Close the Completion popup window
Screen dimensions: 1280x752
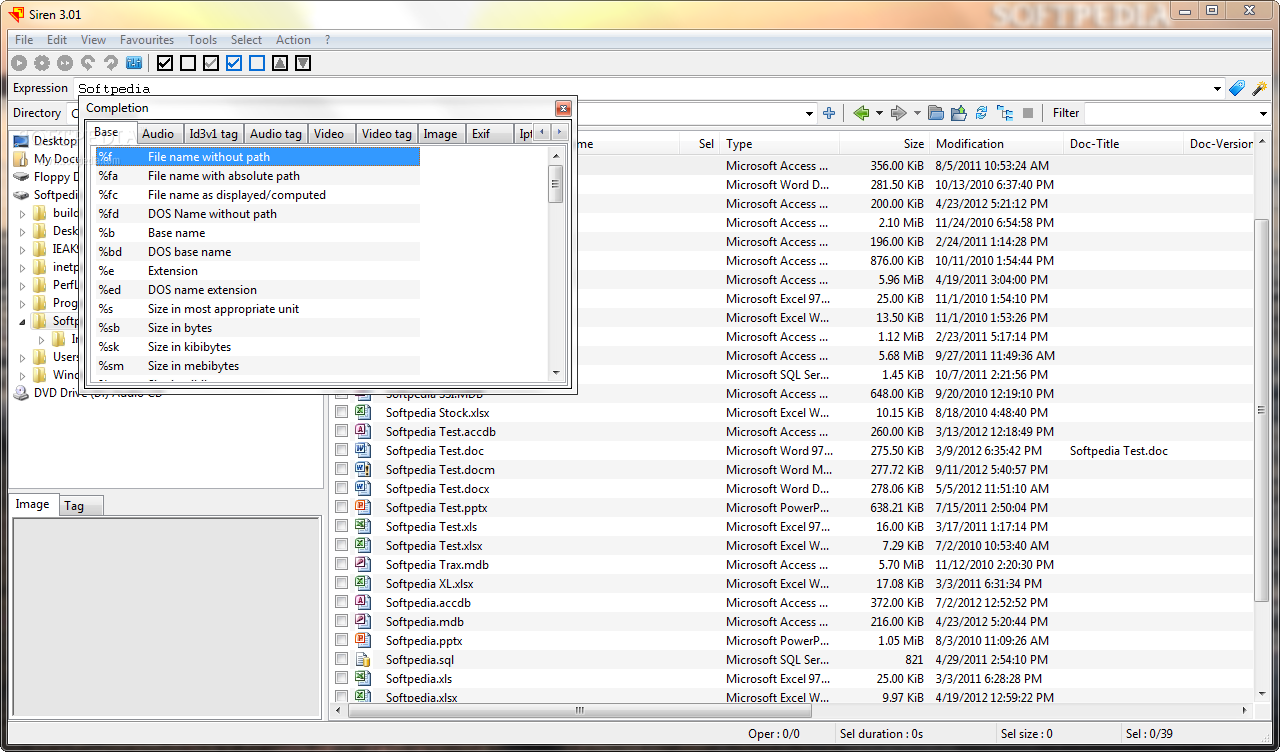(x=563, y=108)
